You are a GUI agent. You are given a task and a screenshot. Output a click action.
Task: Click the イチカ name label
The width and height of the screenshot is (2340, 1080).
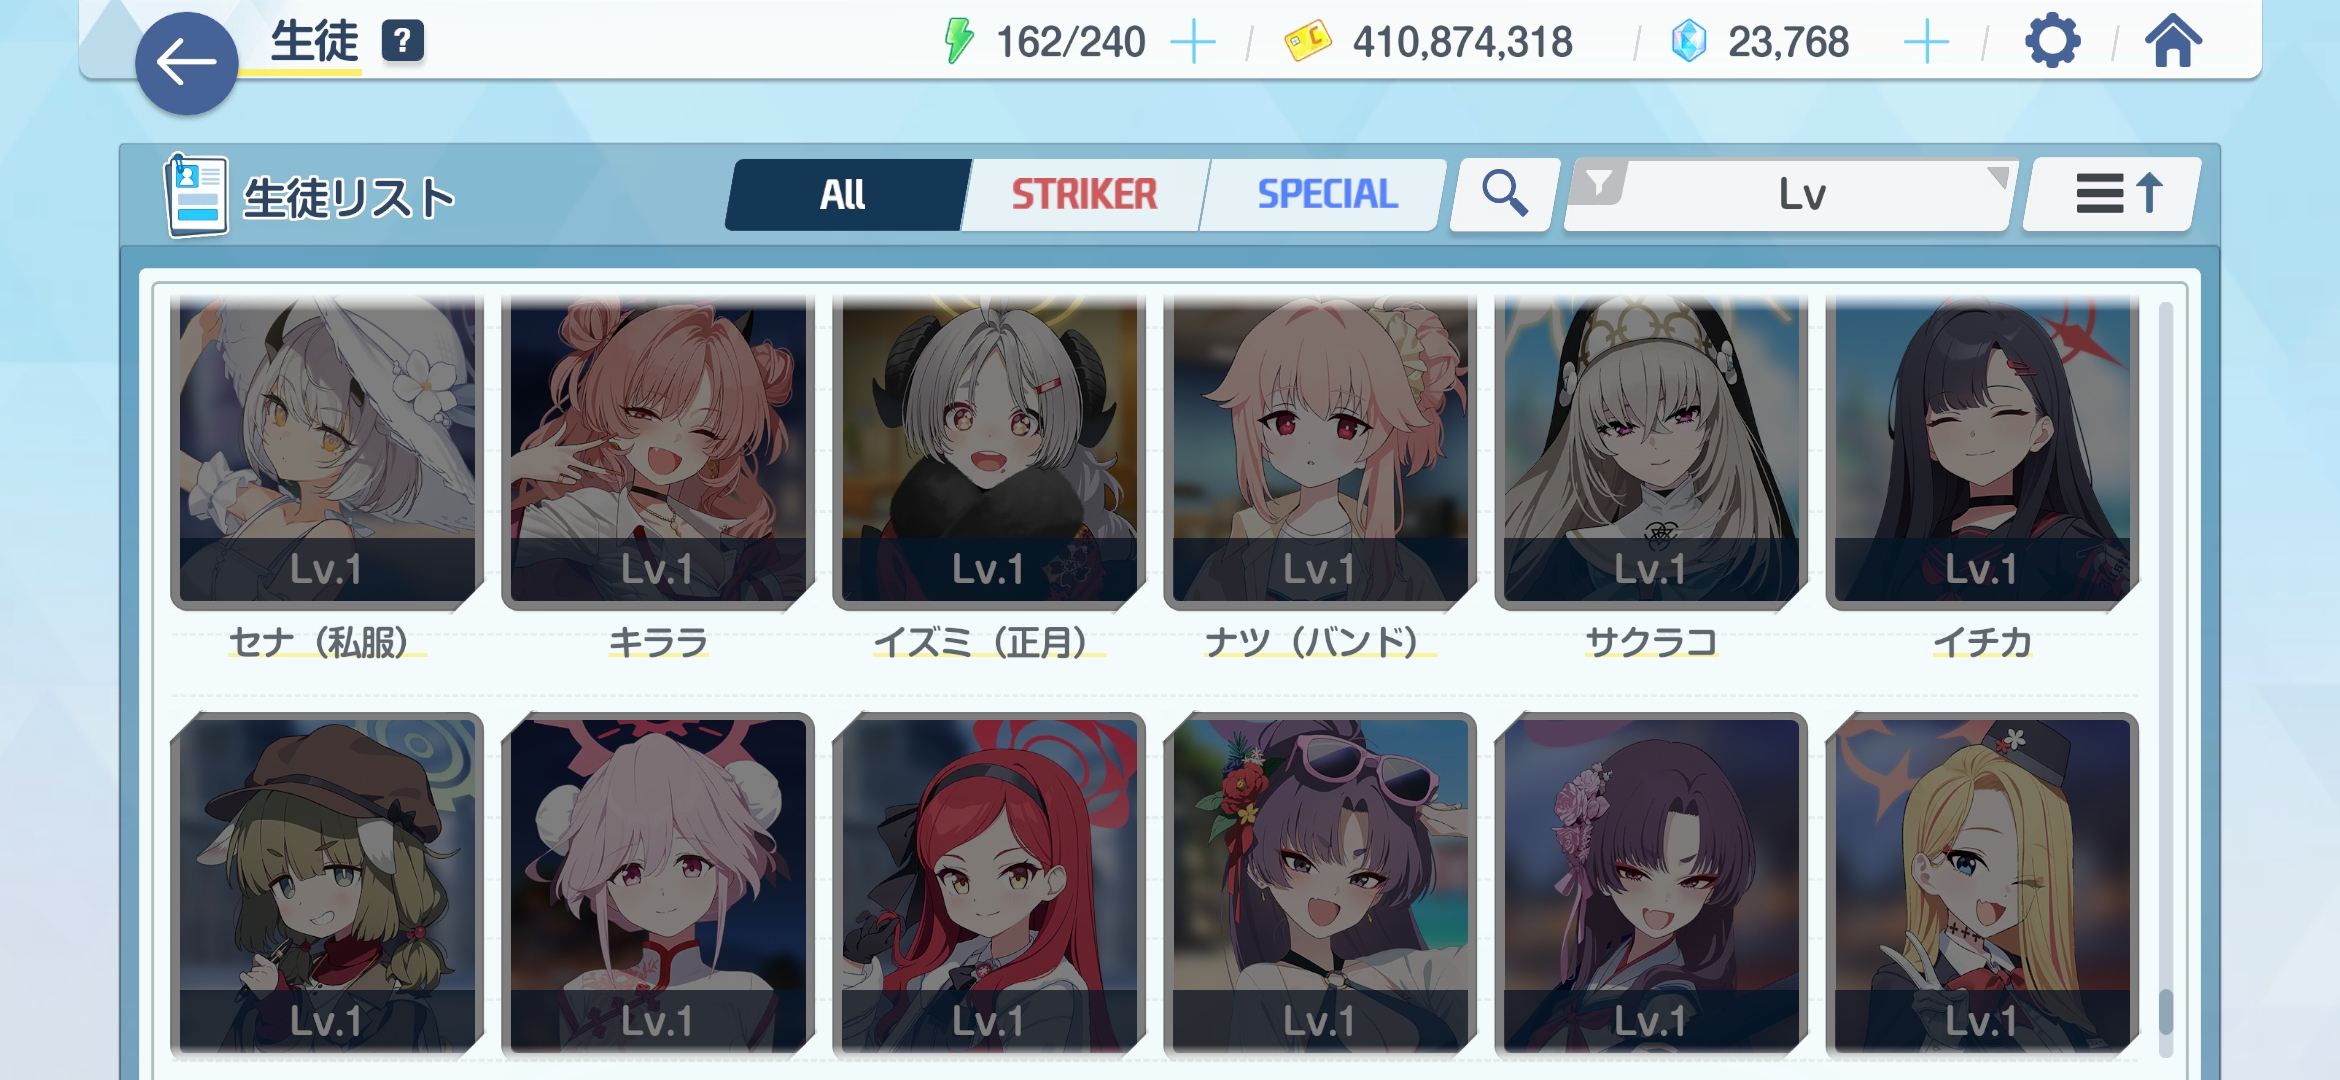(1982, 642)
